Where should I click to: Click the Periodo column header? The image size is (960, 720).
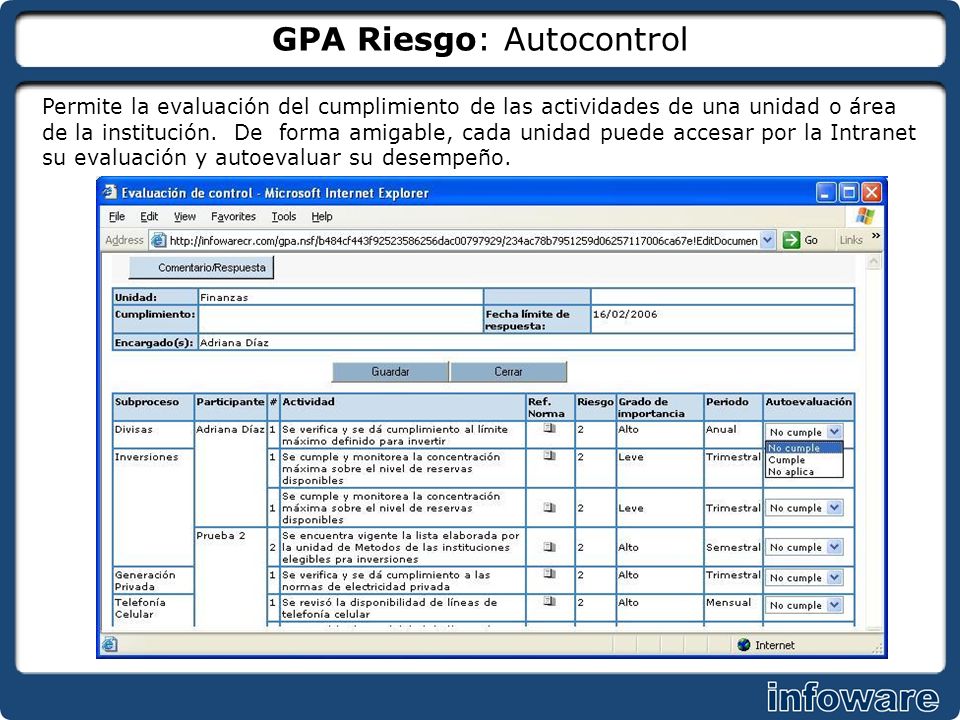tap(733, 407)
